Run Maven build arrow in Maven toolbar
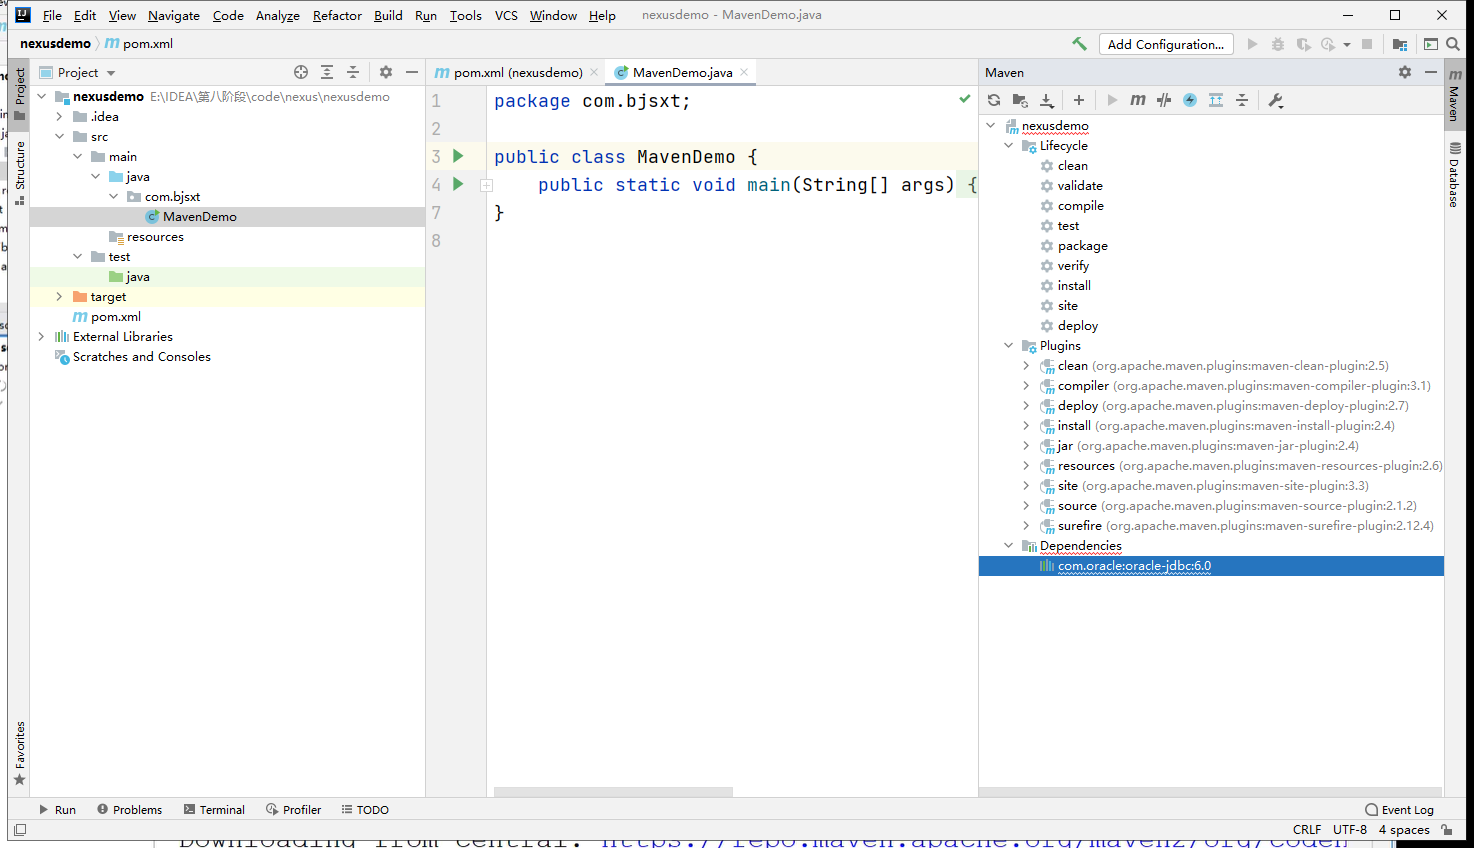1474x848 pixels. click(x=1112, y=100)
